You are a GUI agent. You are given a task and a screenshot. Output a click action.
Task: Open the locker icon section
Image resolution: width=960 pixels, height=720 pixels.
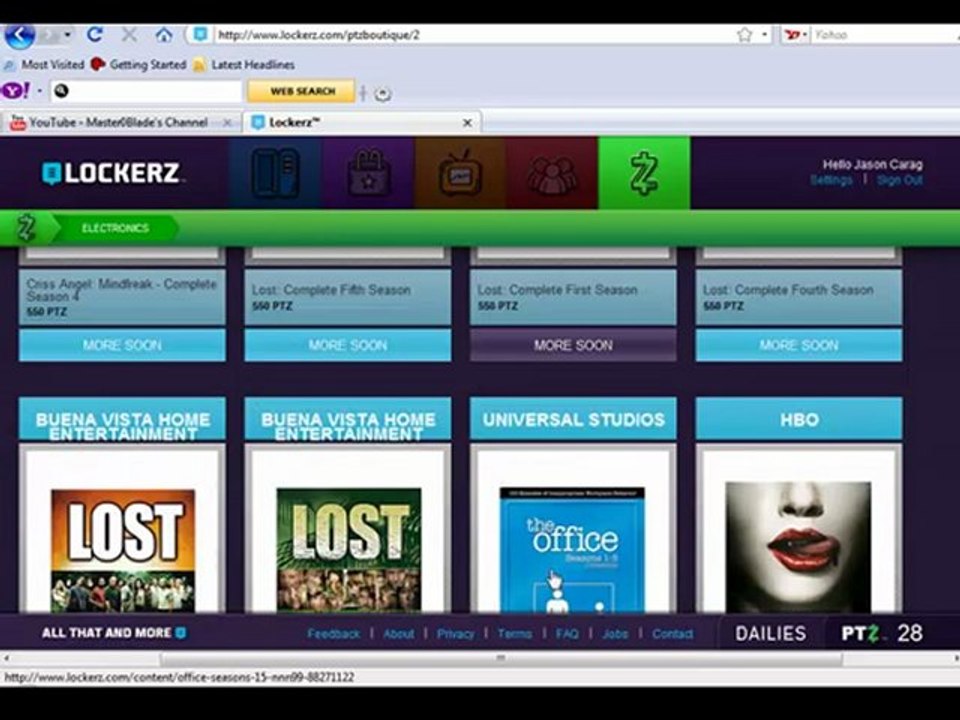(x=276, y=173)
